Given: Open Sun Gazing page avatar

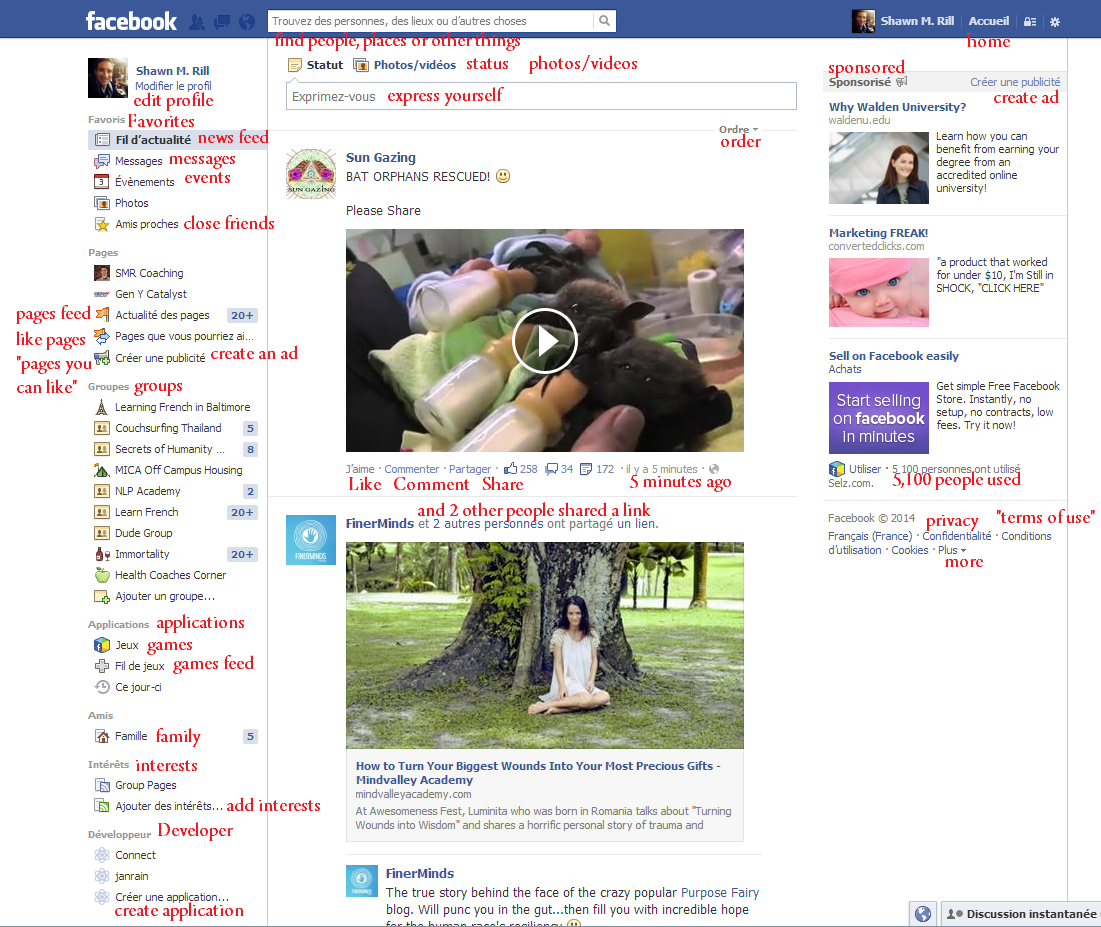Looking at the screenshot, I should [310, 173].
